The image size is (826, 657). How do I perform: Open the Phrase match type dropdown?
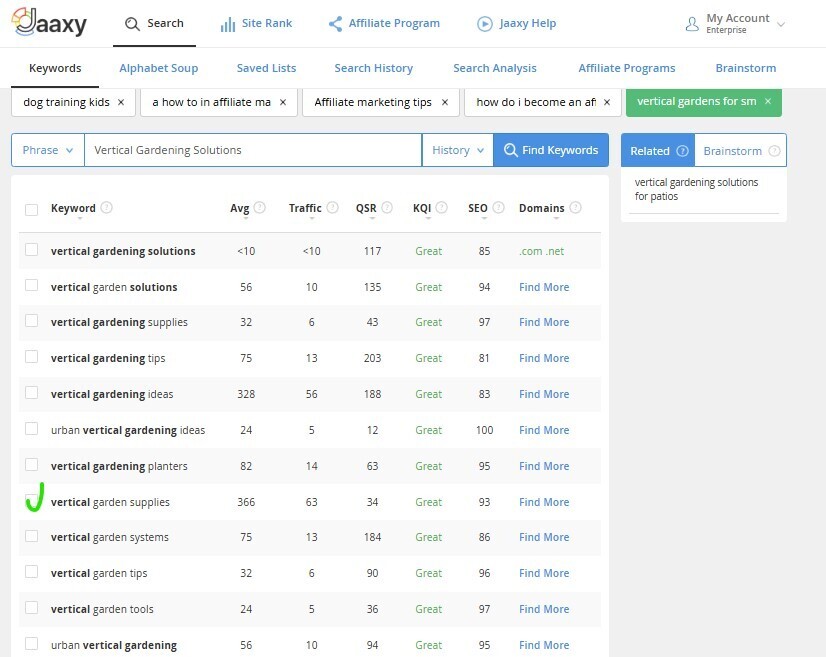(x=48, y=150)
